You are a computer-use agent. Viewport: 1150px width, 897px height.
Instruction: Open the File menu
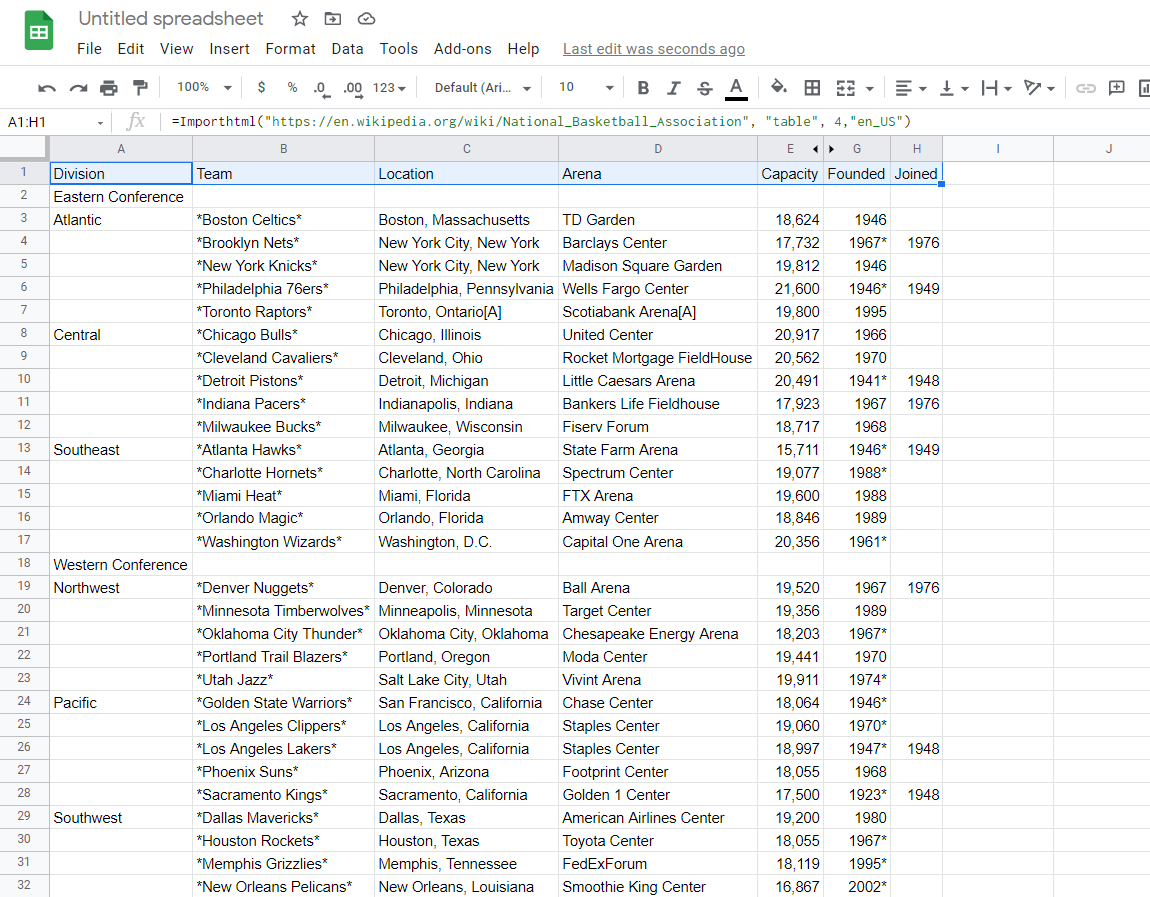89,48
